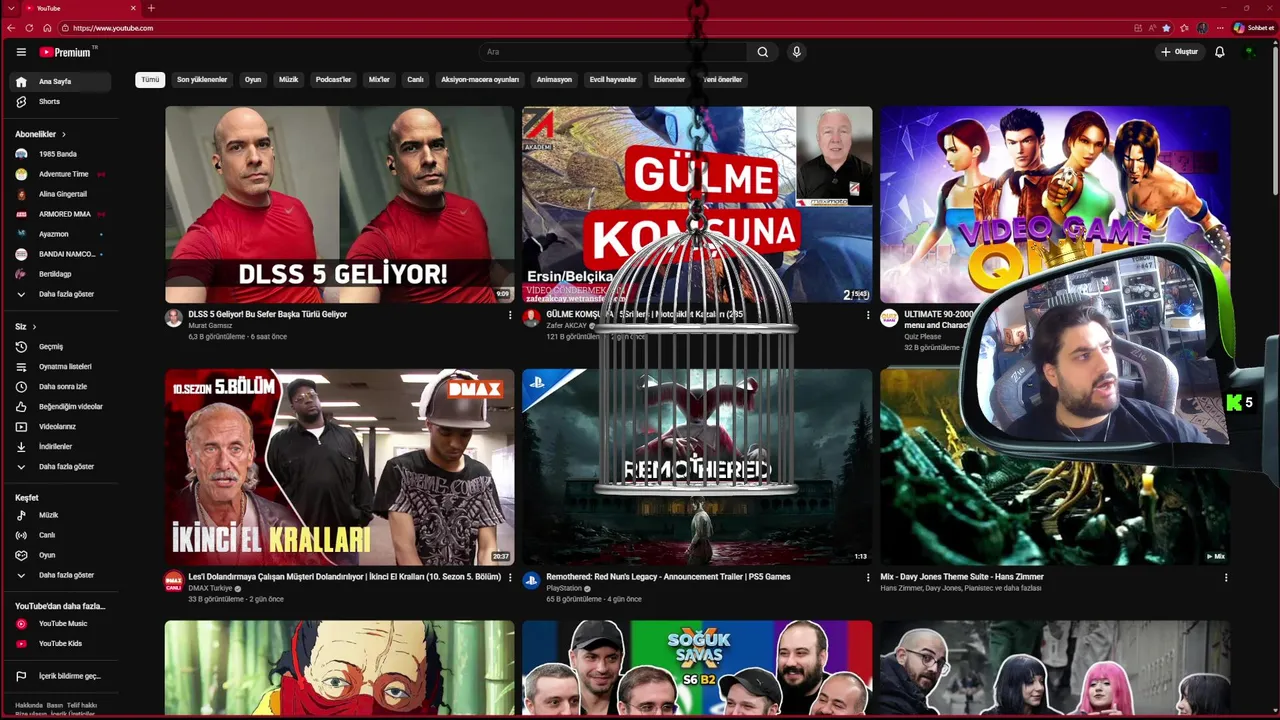Select Aksiyon-macera oyunları chip
The width and height of the screenshot is (1280, 720).
(x=480, y=80)
